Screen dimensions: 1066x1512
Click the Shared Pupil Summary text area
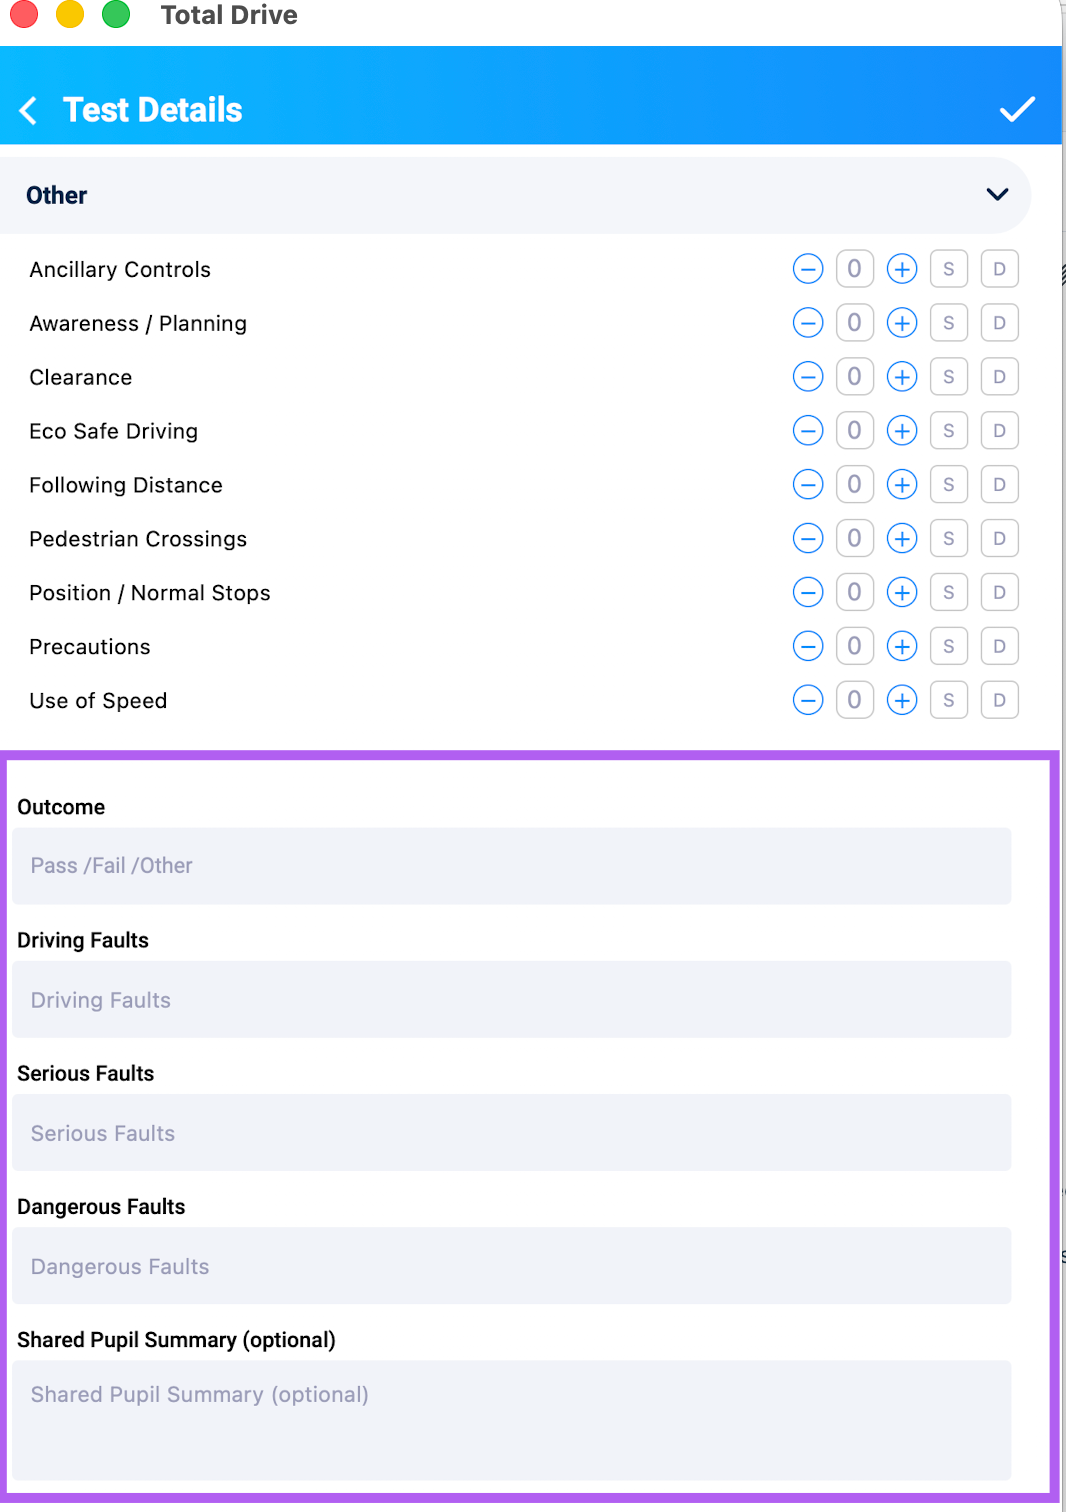(x=512, y=1420)
